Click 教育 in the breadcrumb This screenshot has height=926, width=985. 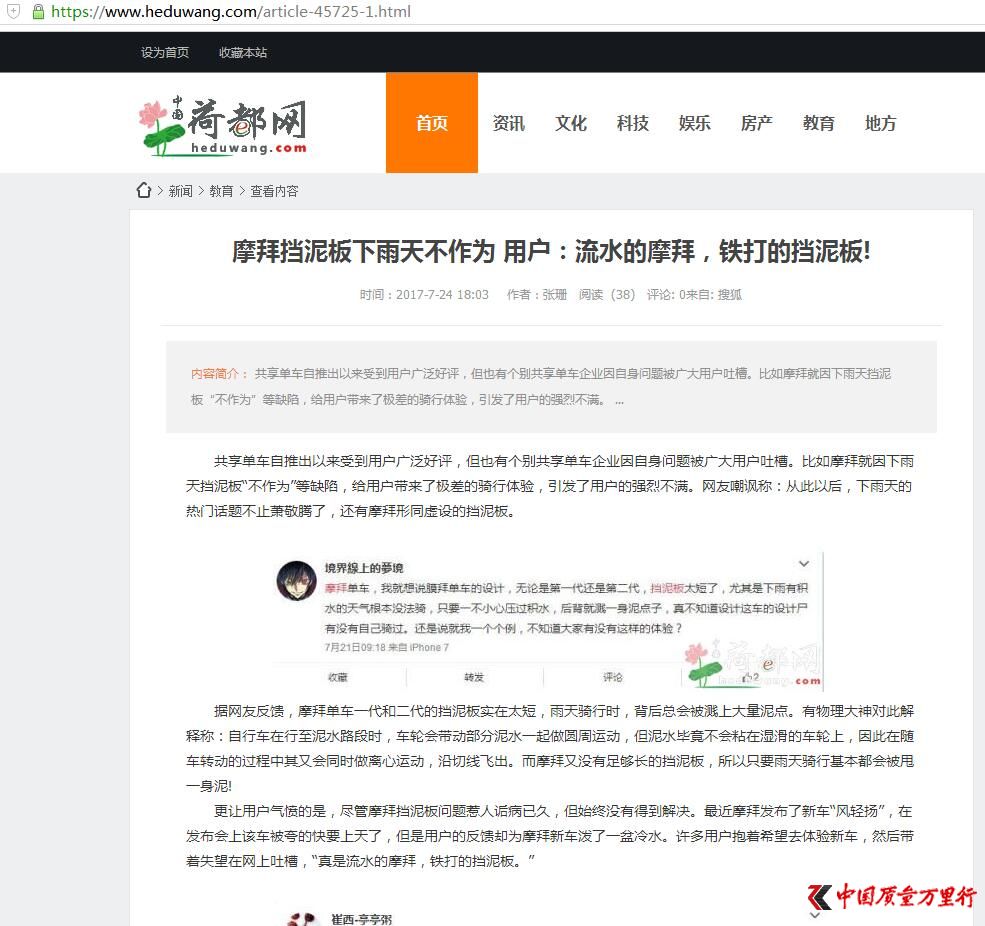(221, 191)
